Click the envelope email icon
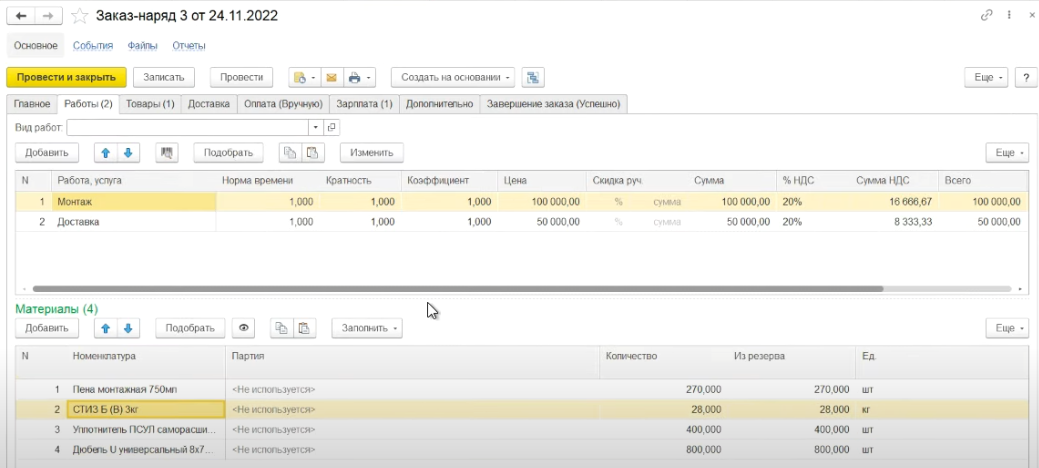 330,77
